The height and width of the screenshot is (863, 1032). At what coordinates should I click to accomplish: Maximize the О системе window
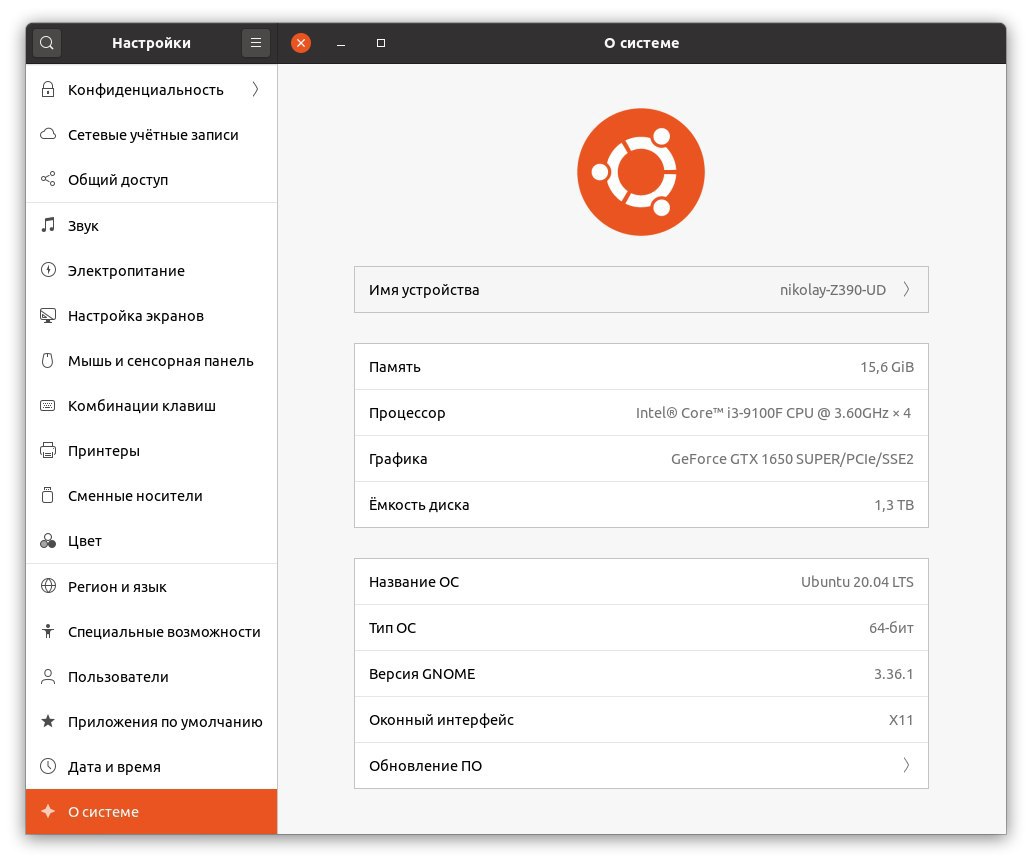pyautogui.click(x=380, y=43)
